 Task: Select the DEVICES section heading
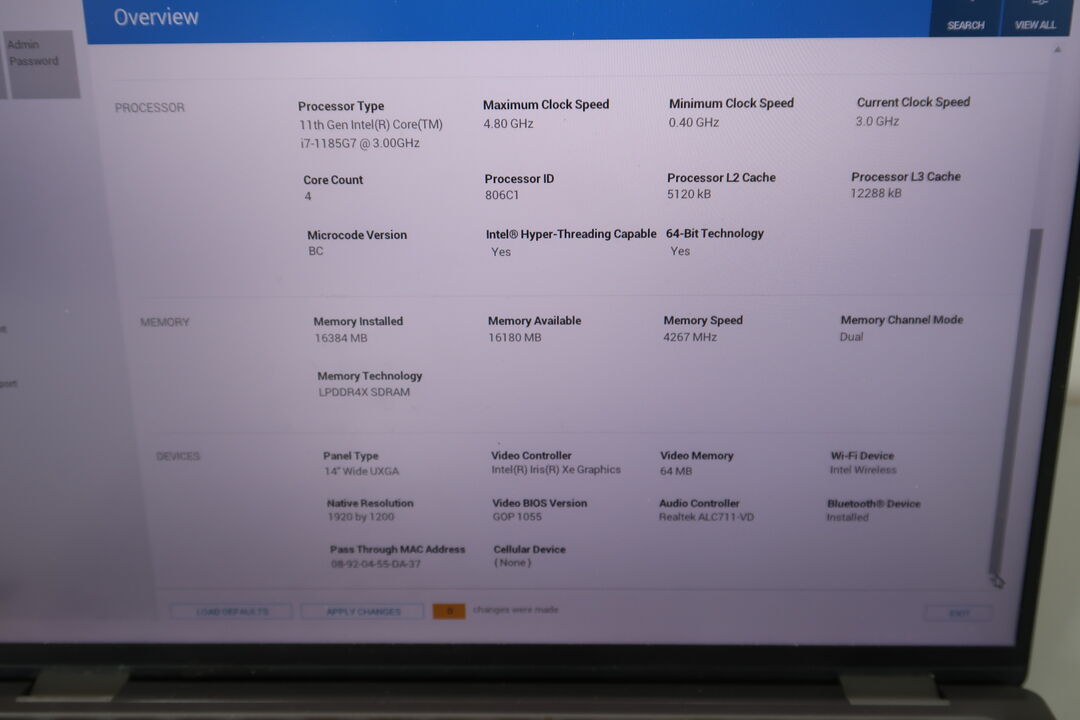(178, 456)
